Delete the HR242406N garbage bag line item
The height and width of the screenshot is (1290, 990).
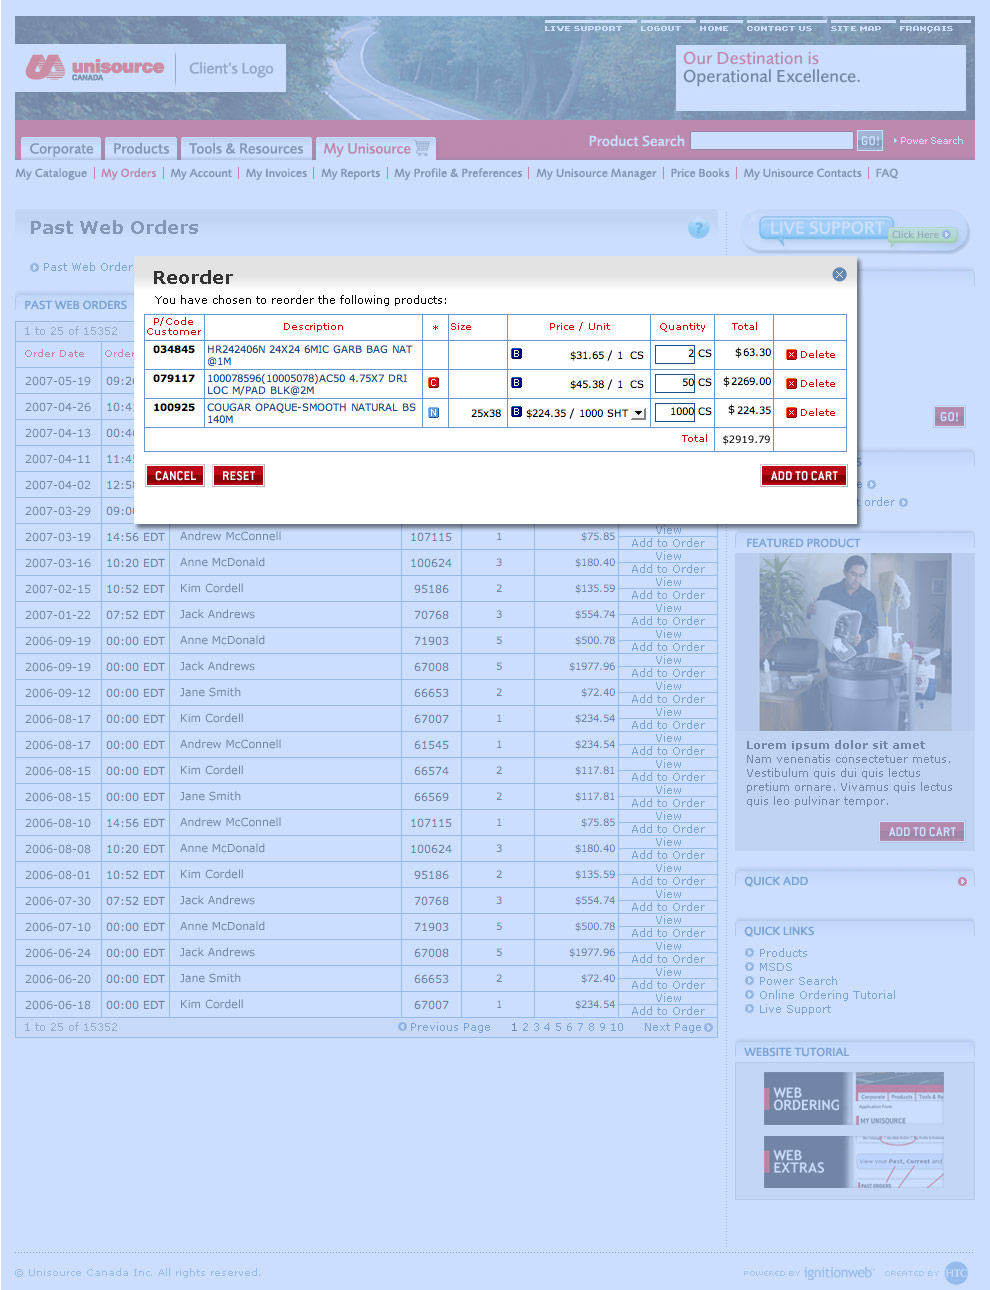click(x=810, y=355)
